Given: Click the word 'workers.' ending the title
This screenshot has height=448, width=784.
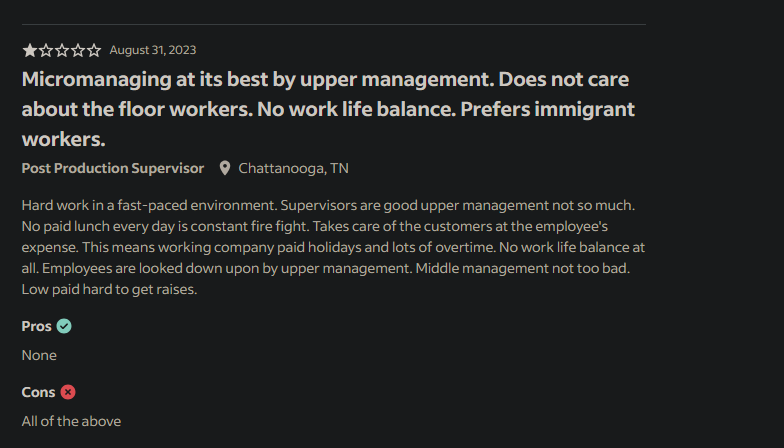Looking at the screenshot, I should point(64,140).
